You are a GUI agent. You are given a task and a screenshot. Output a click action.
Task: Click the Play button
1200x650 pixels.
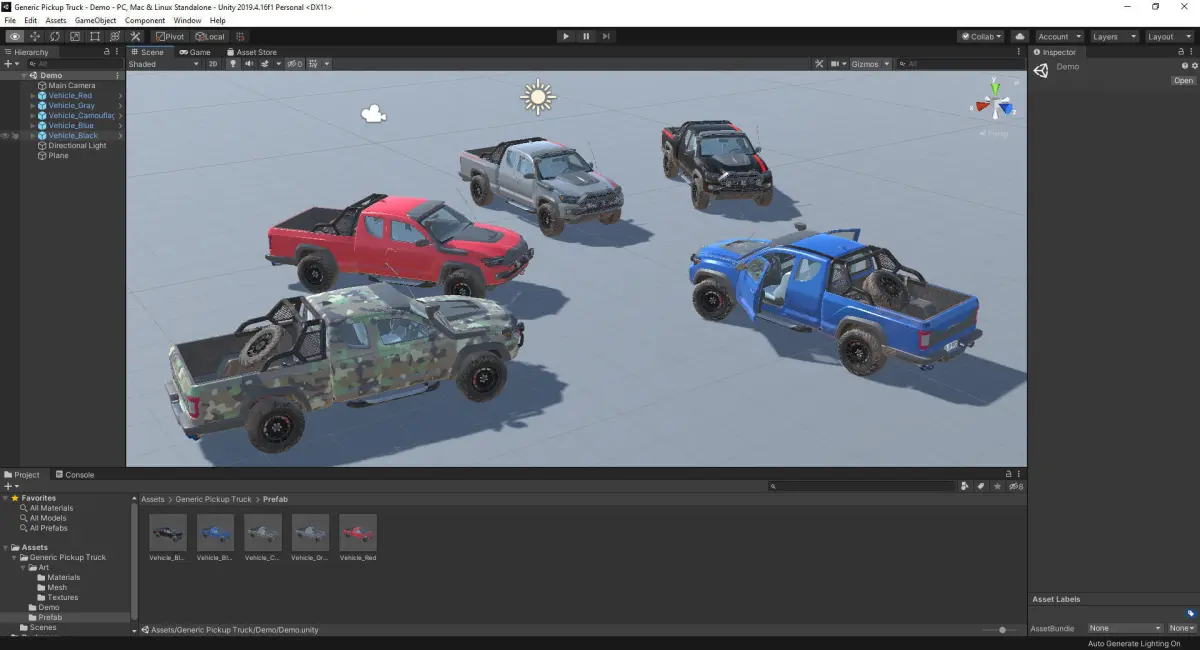(566, 36)
